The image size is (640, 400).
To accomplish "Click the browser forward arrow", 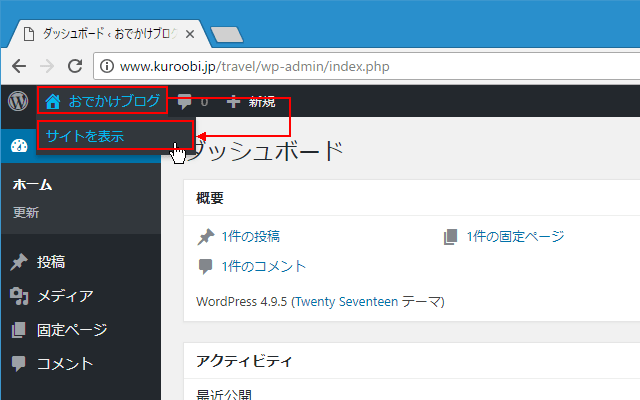I will click(47, 66).
